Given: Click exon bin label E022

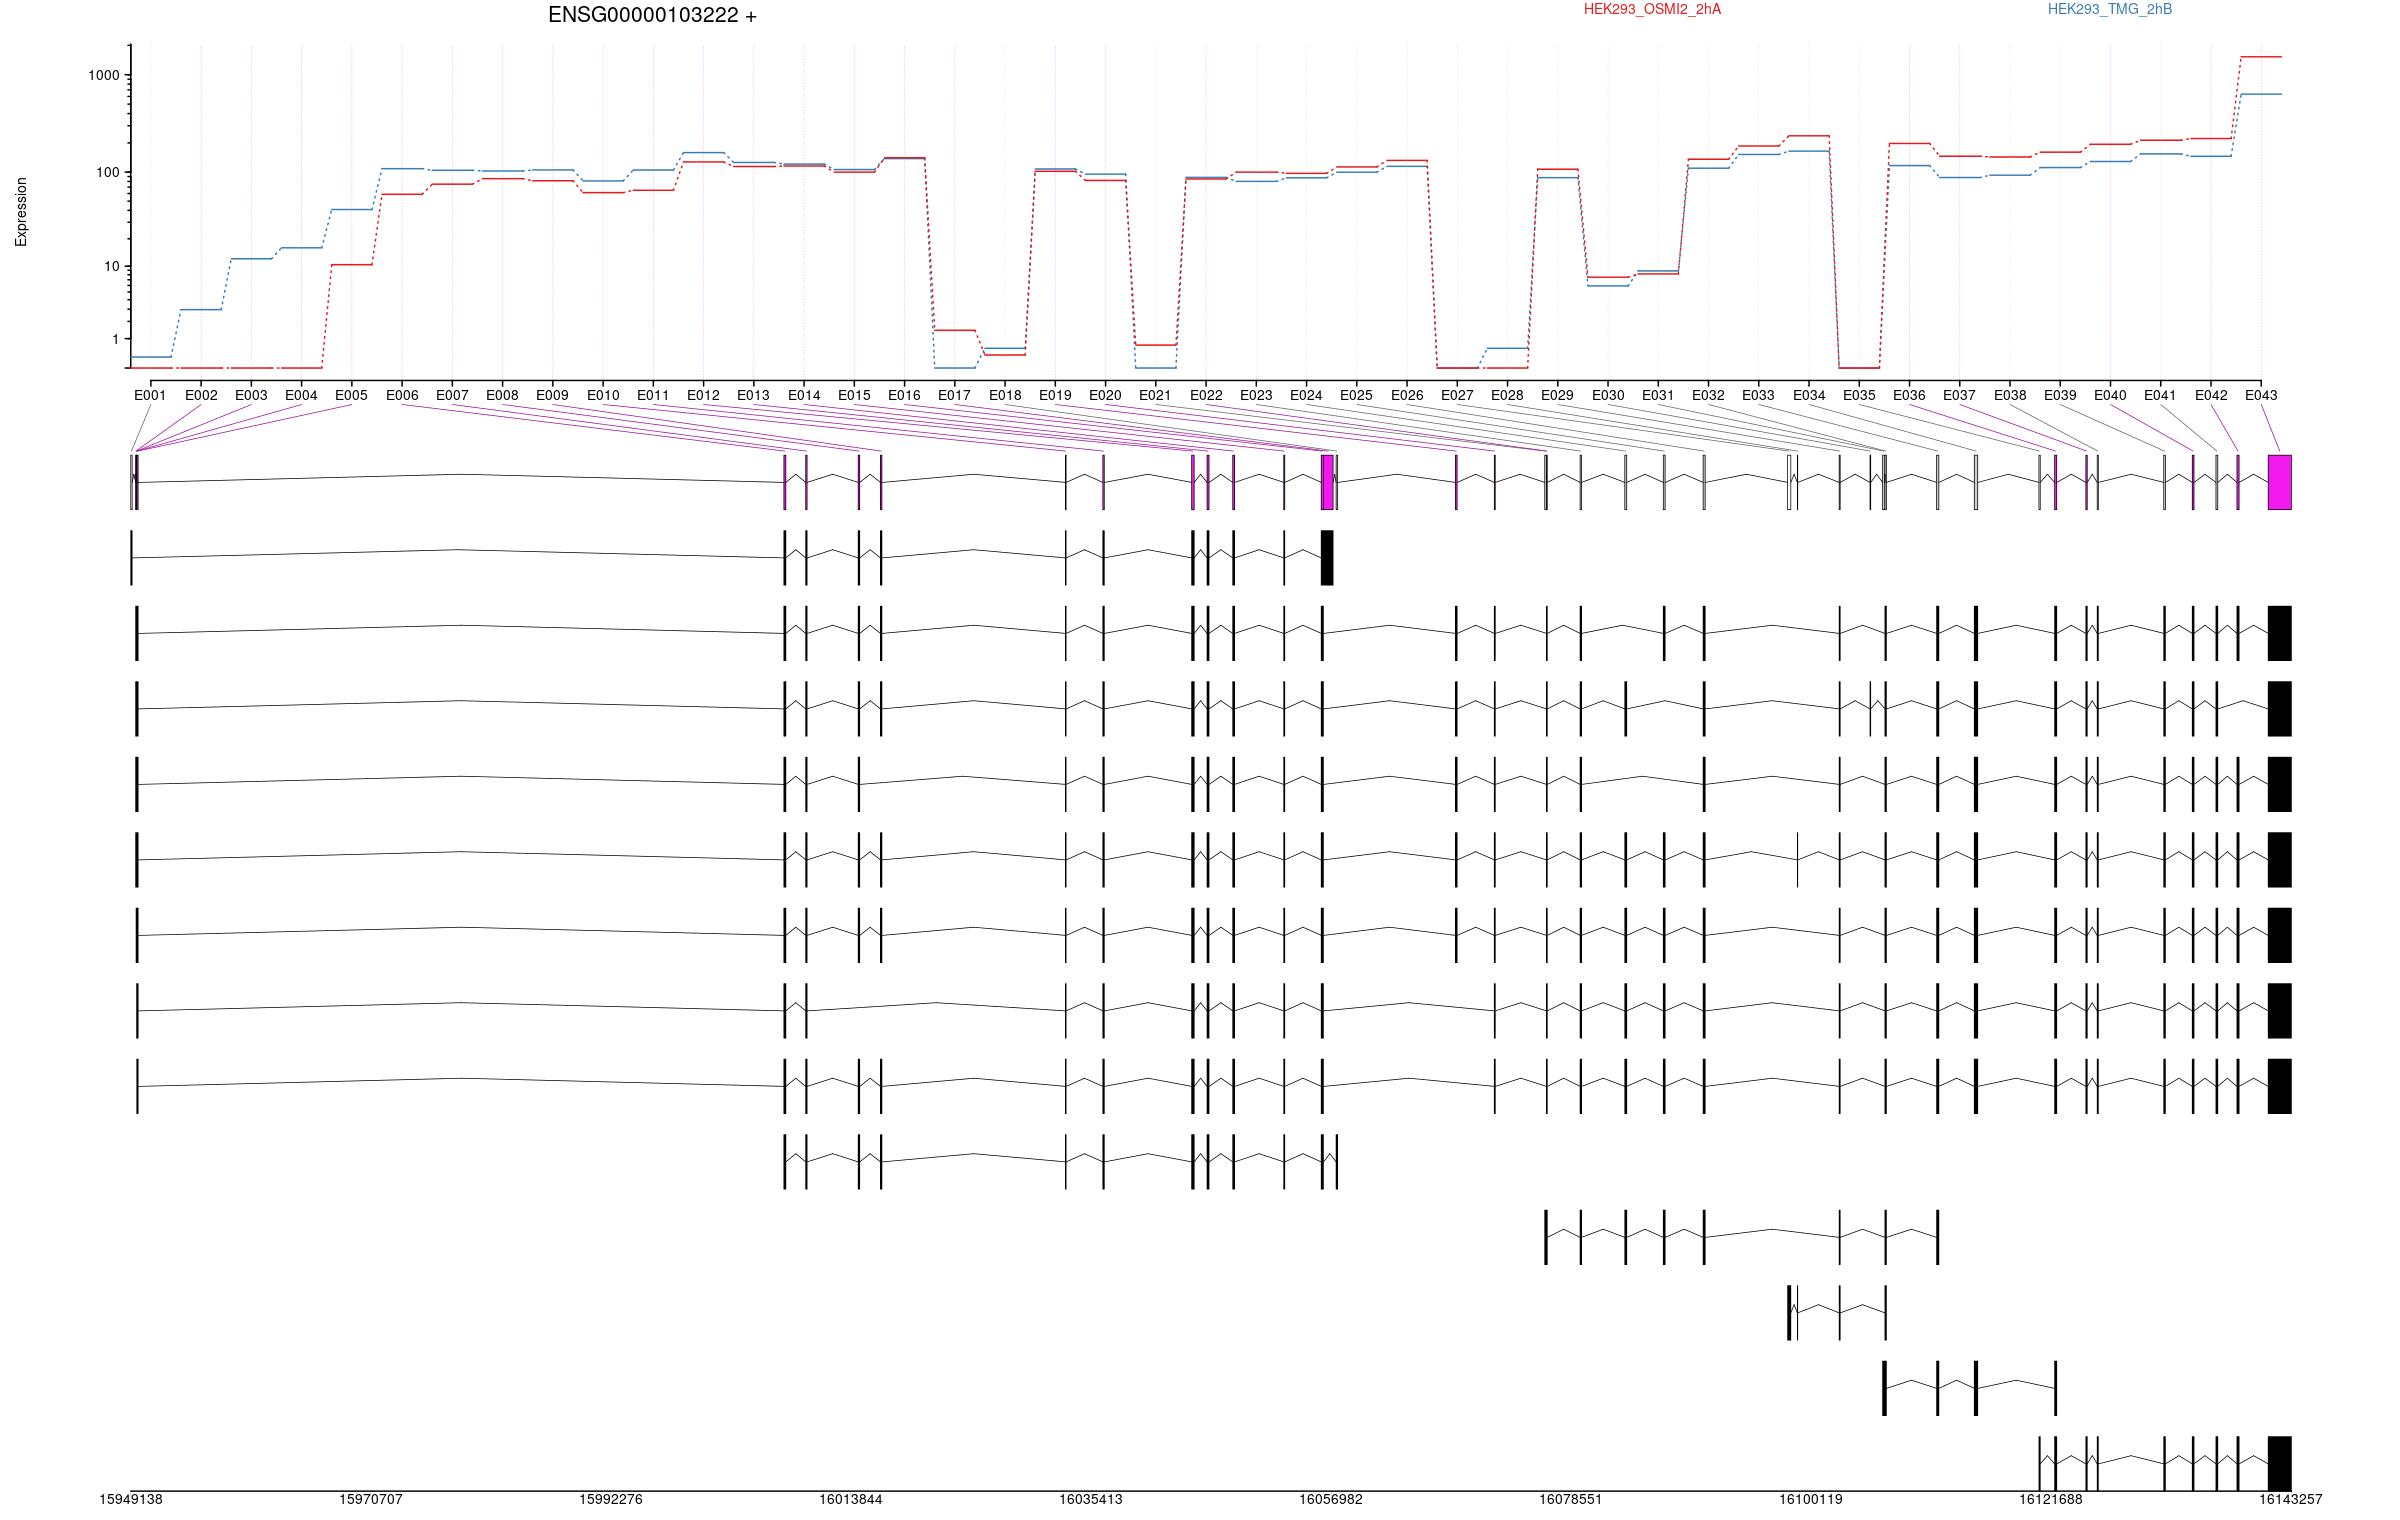Looking at the screenshot, I should pos(1206,395).
